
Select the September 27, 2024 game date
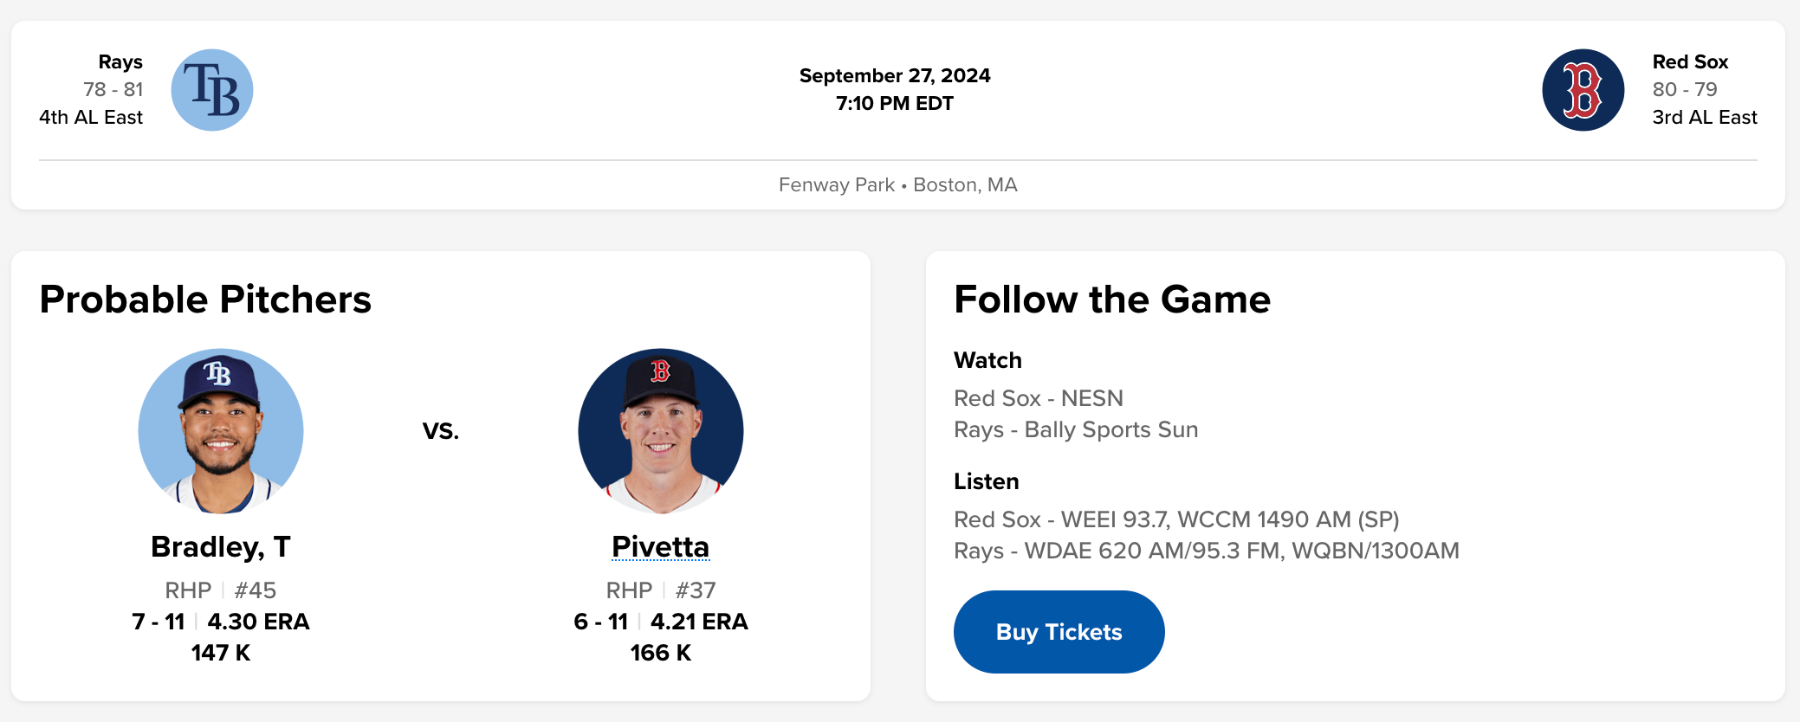[894, 76]
